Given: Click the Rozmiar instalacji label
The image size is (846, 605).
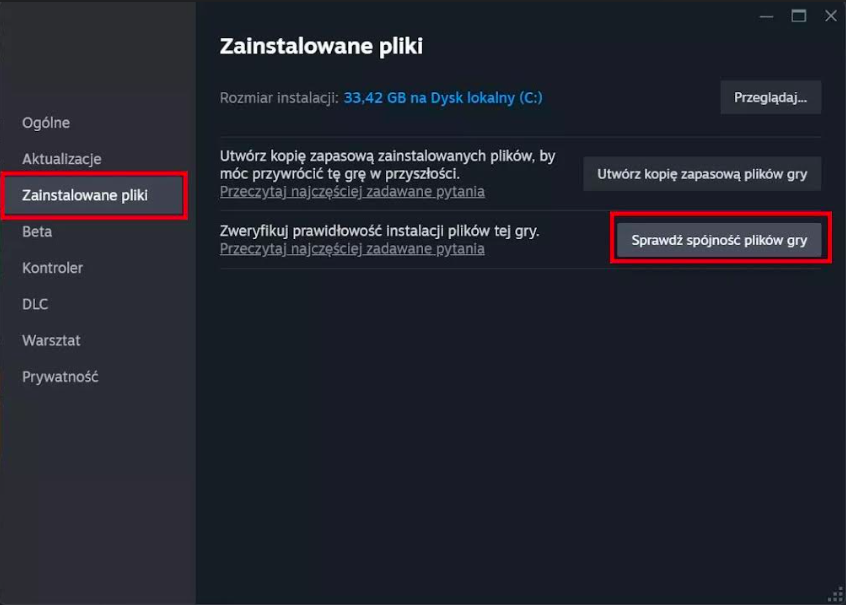Looking at the screenshot, I should point(279,98).
